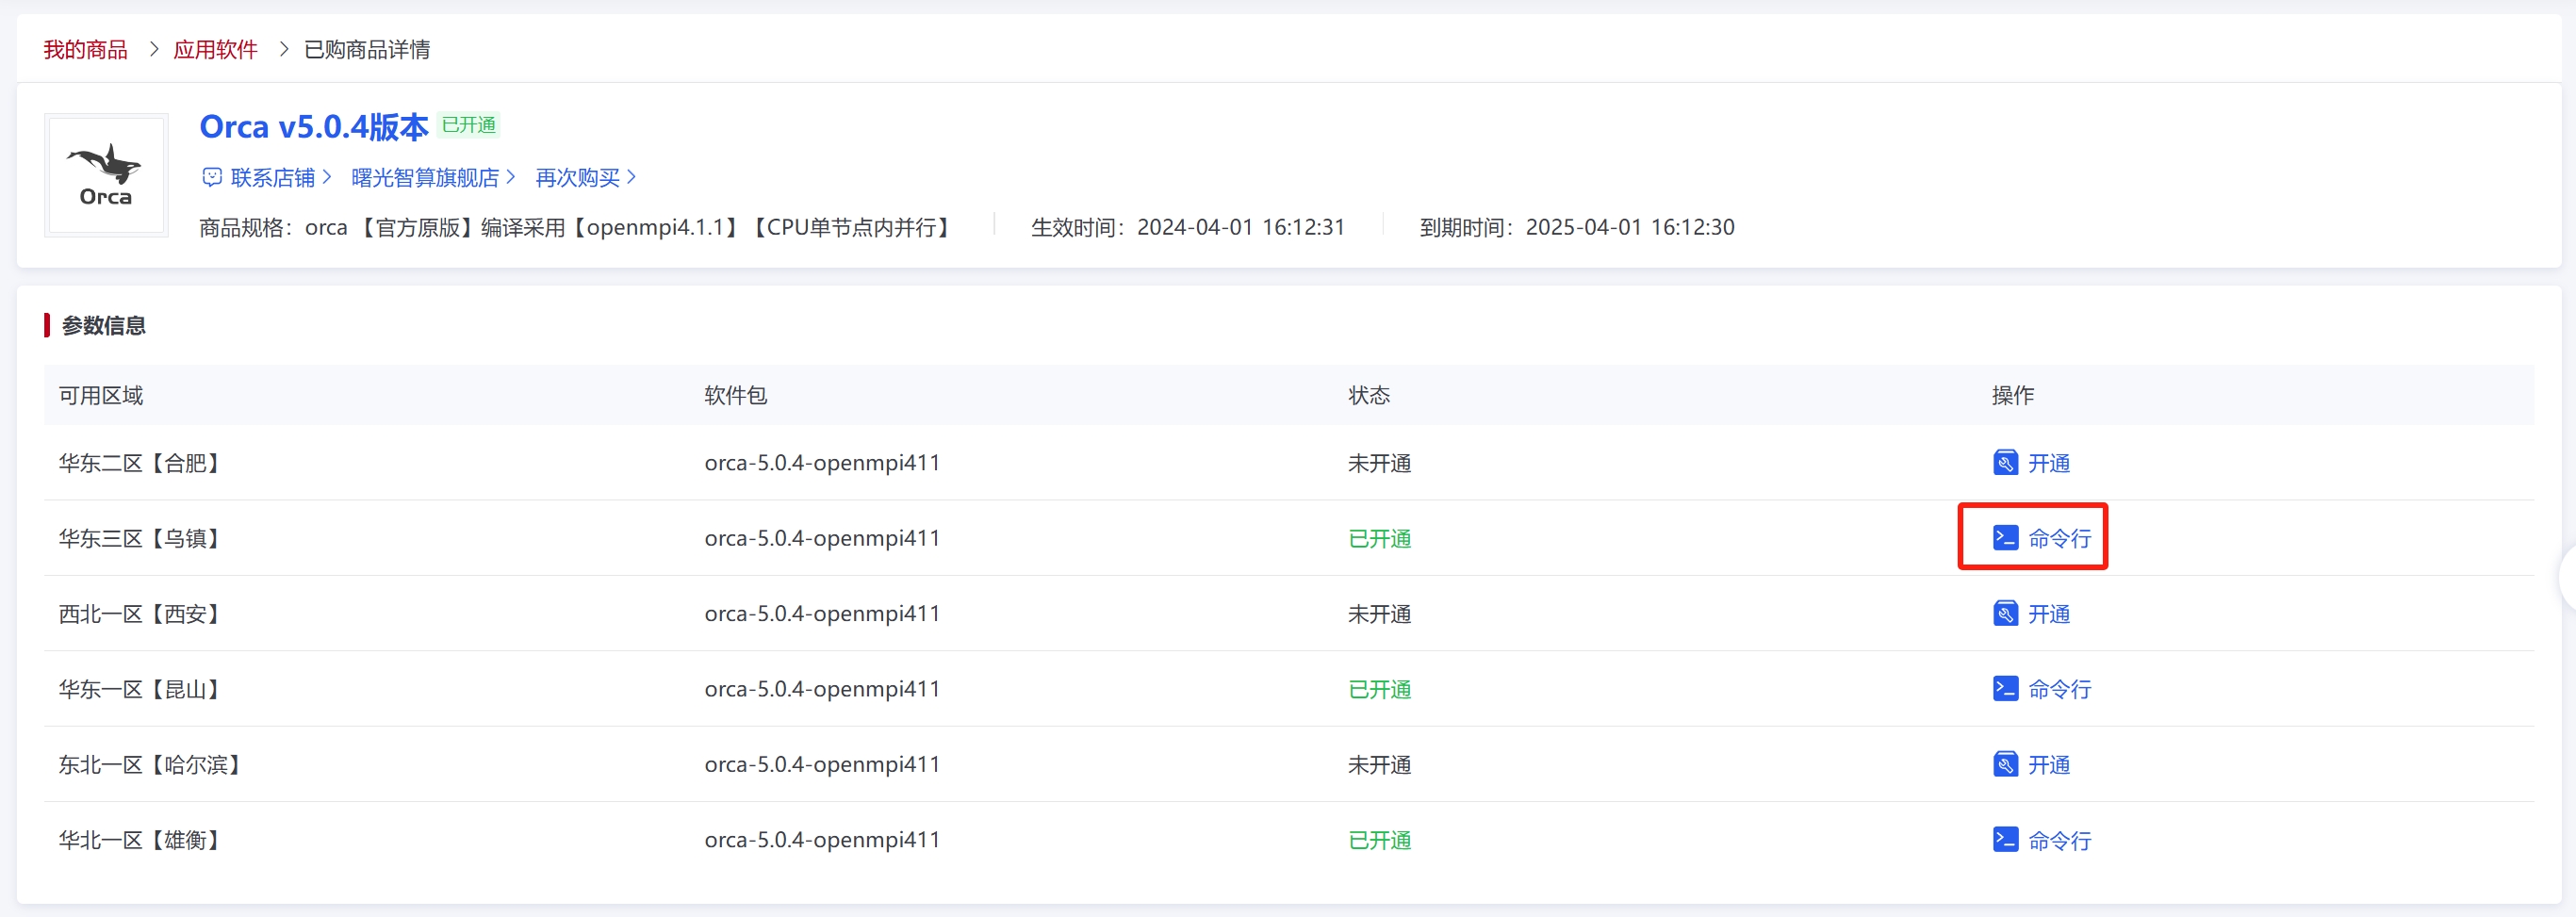
Task: Launch 命令行 for the 华东一区【昆山】 row
Action: (x=2059, y=689)
